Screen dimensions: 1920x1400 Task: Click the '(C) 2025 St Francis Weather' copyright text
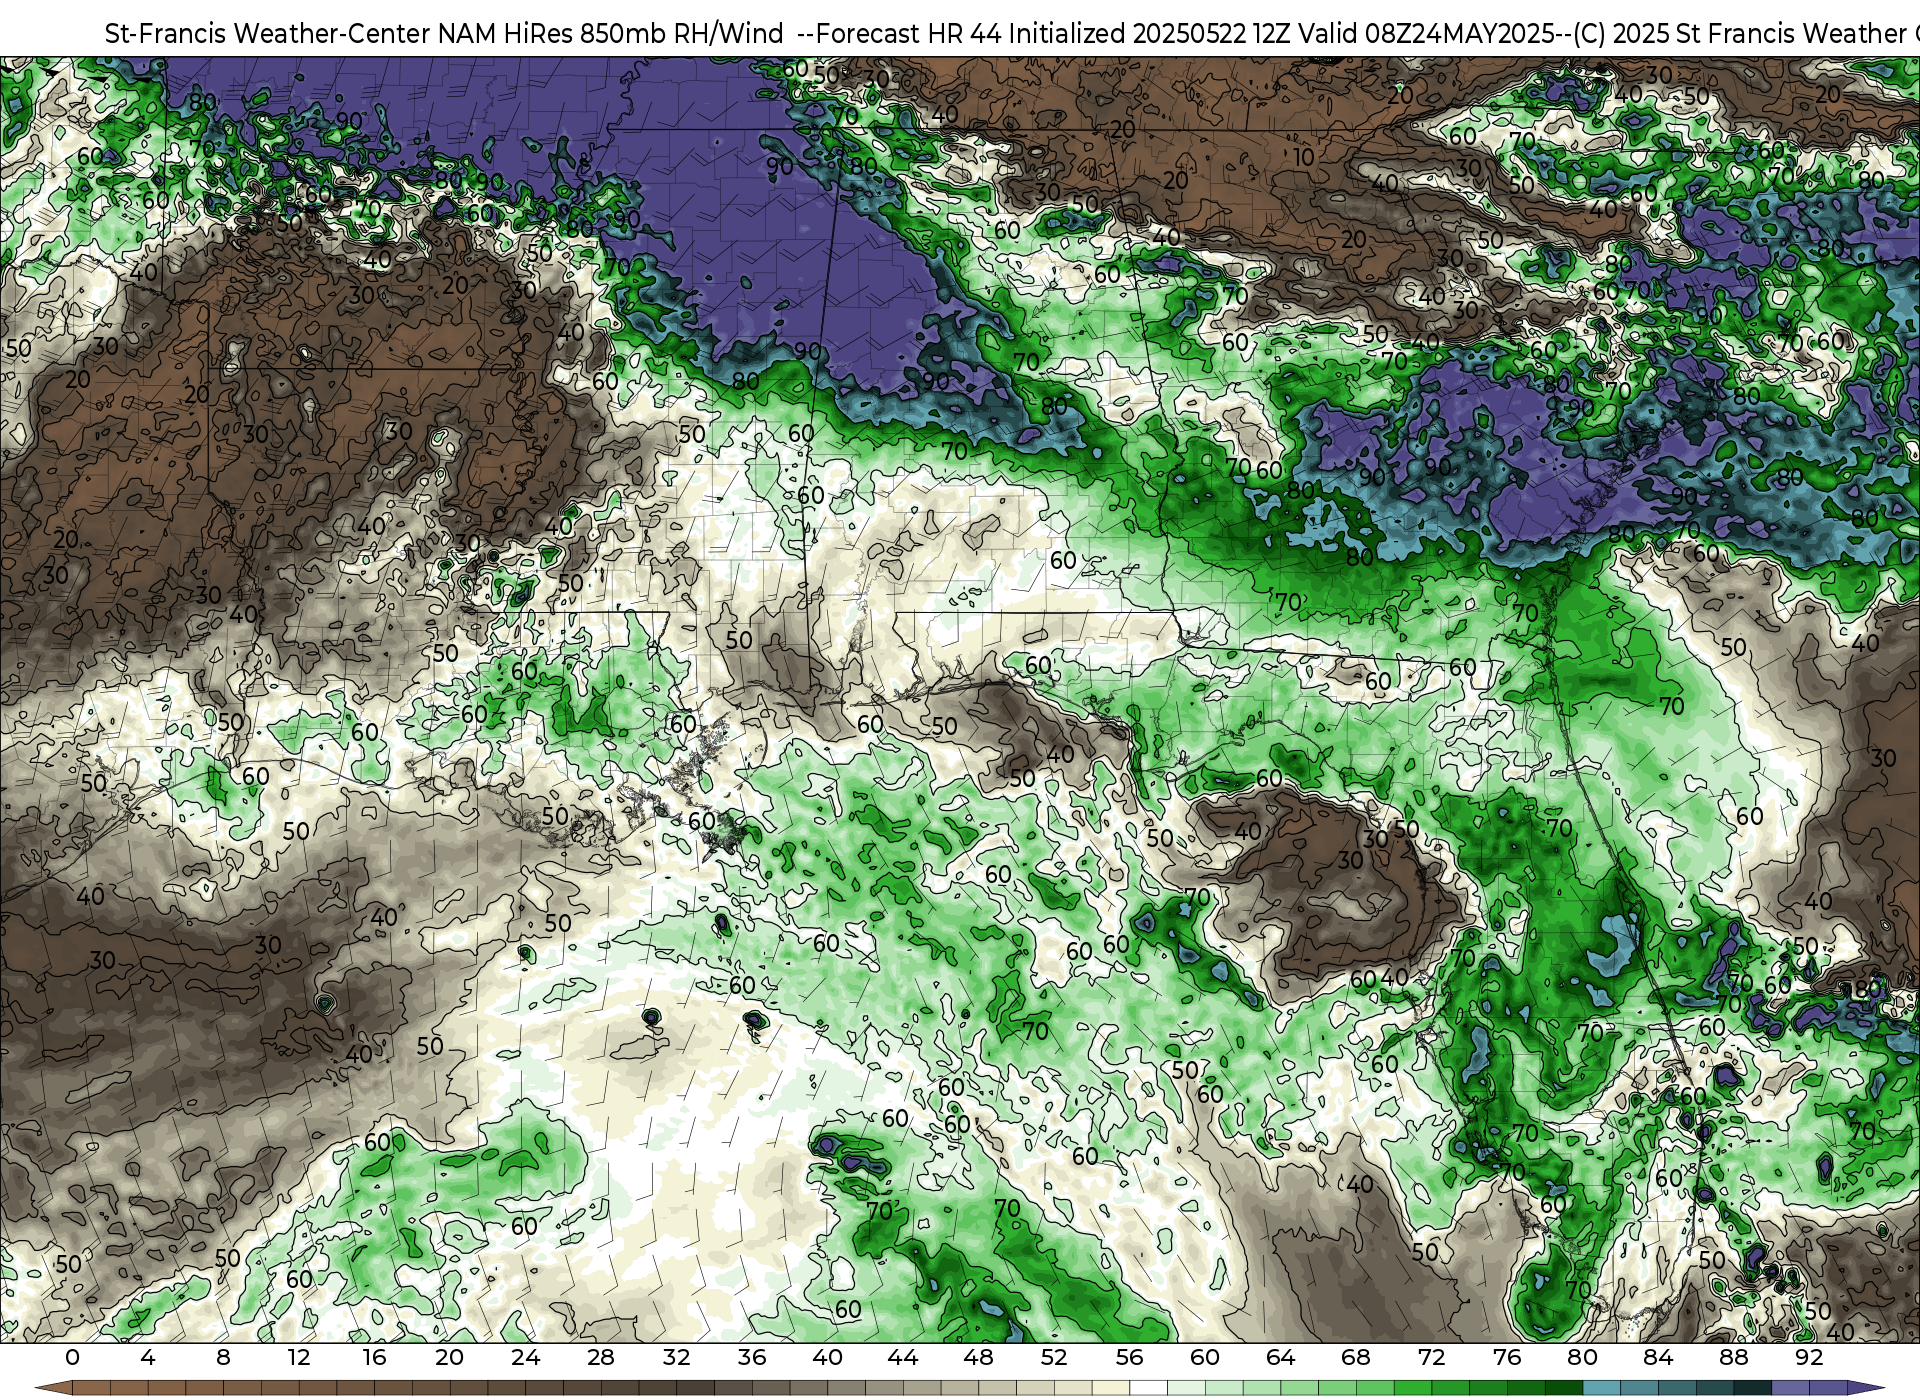(1739, 33)
